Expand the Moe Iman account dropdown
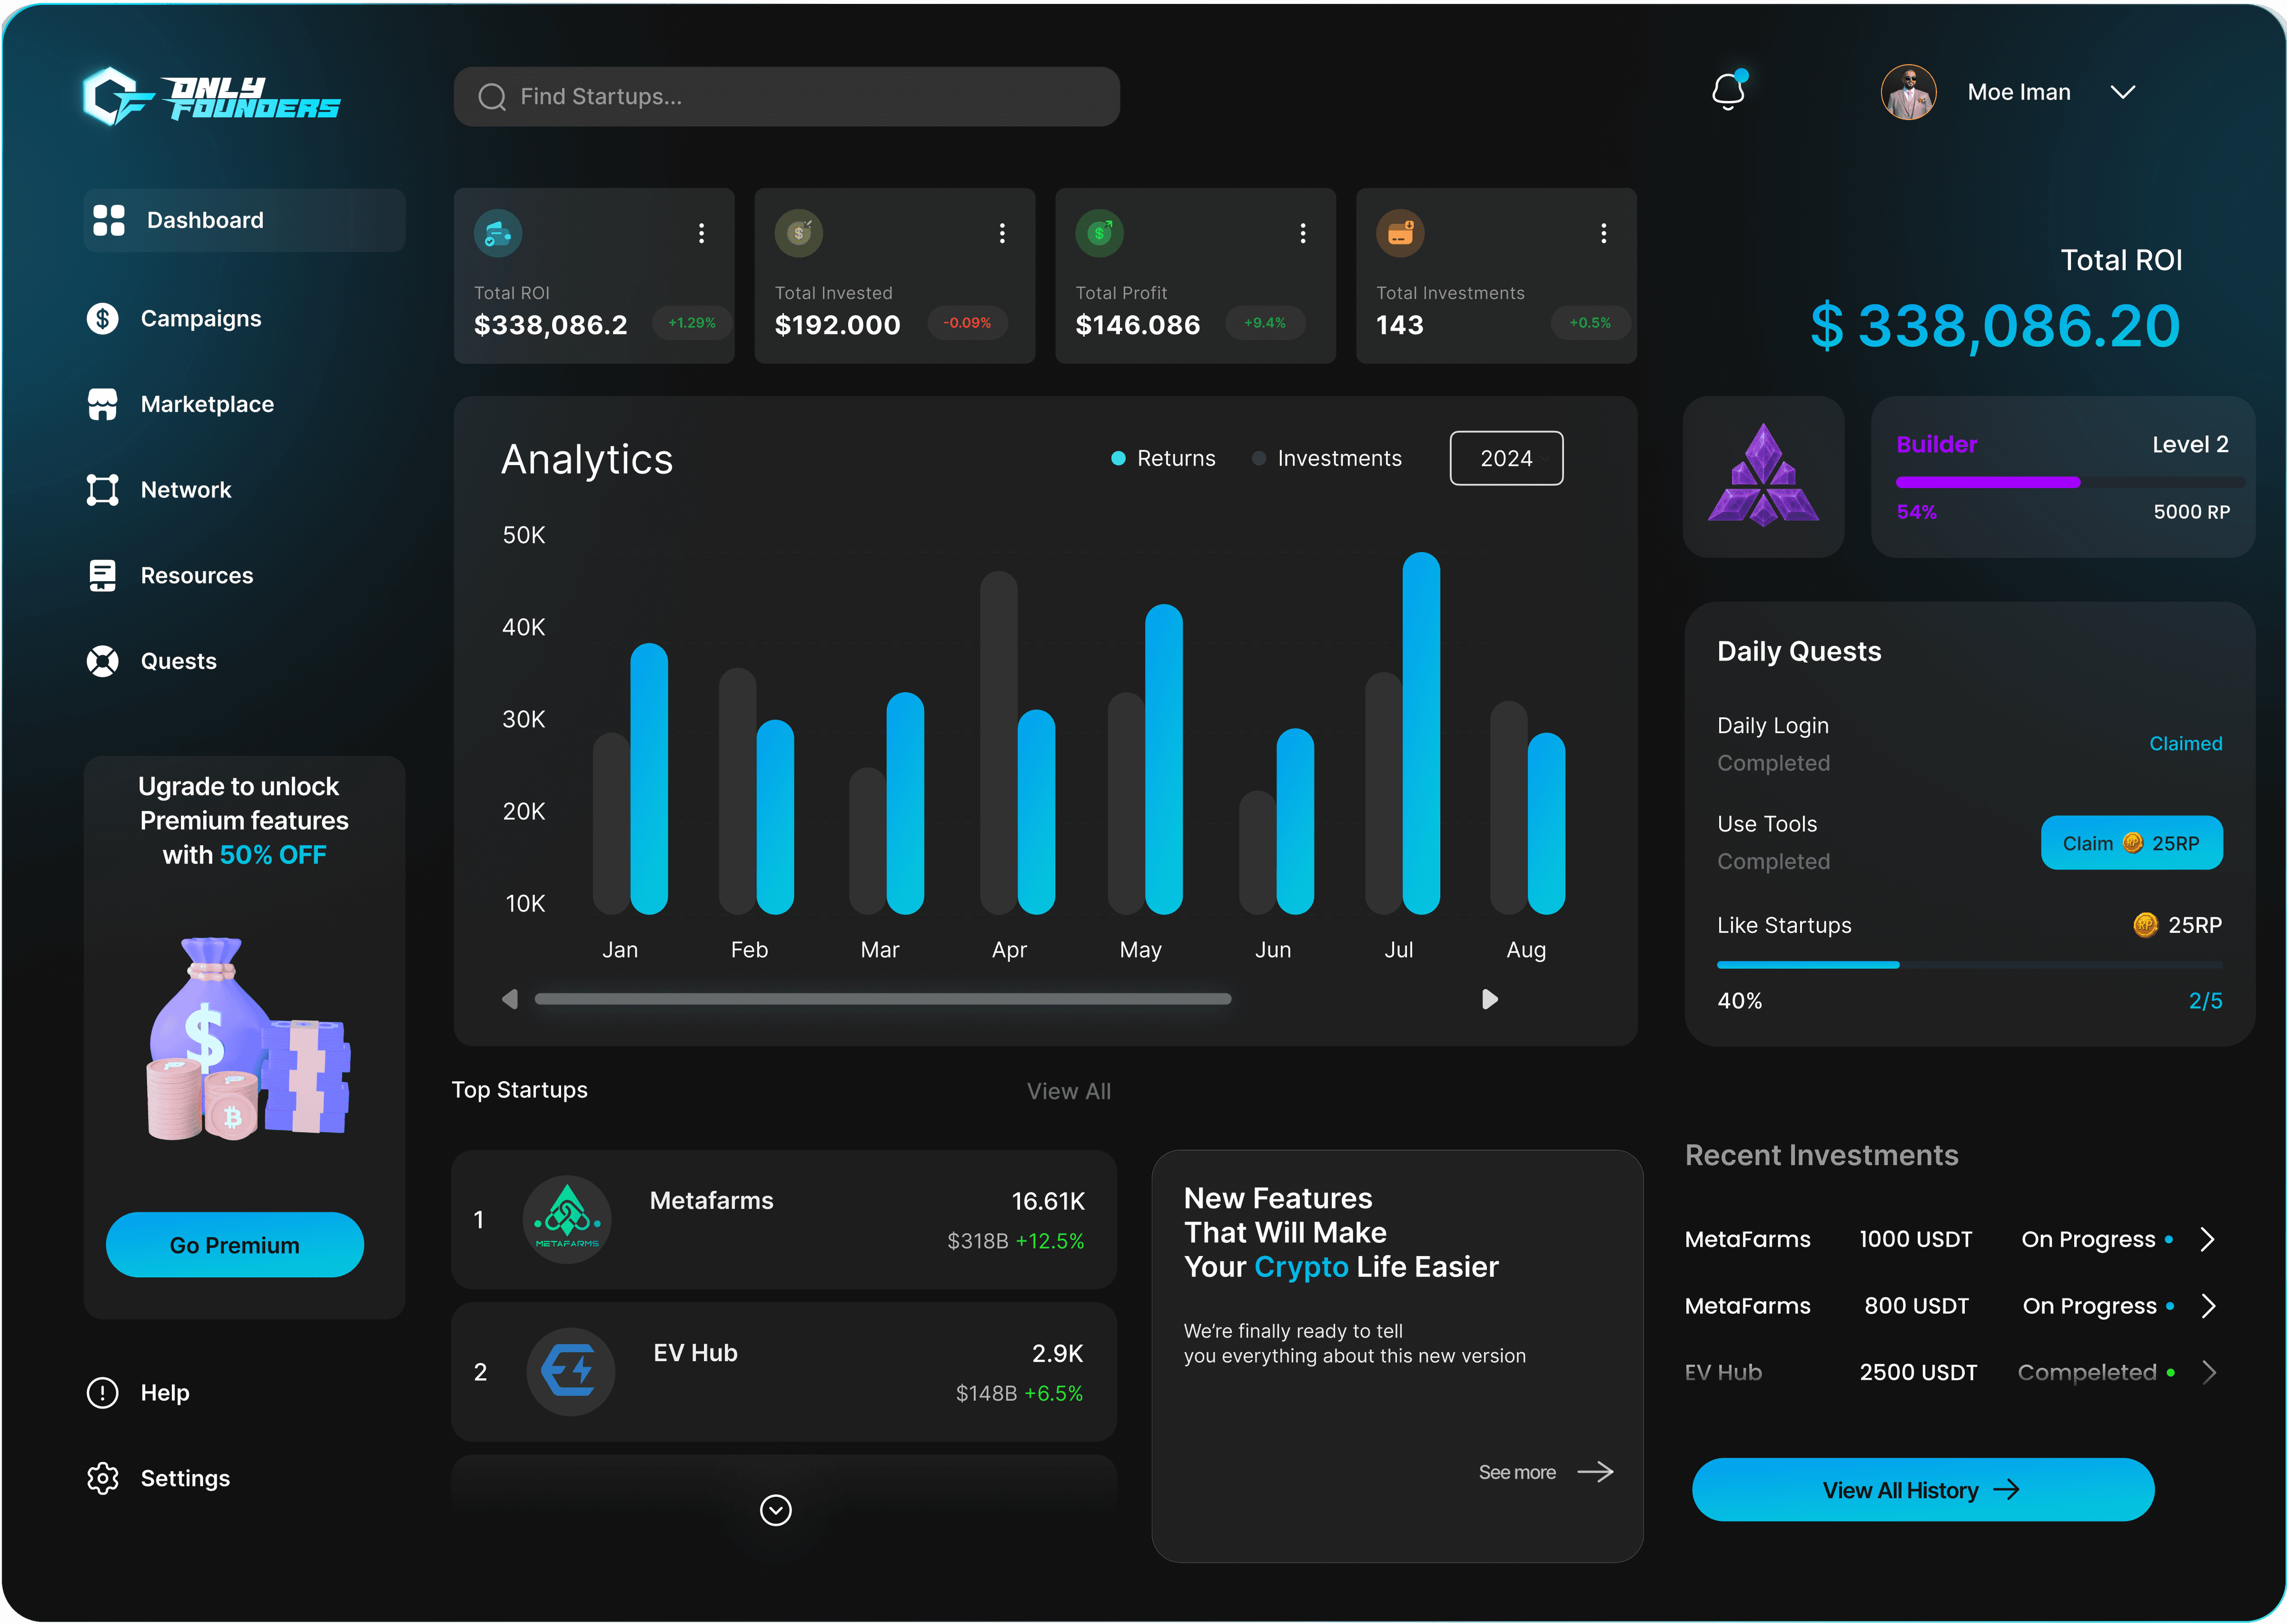 pyautogui.click(x=2122, y=92)
